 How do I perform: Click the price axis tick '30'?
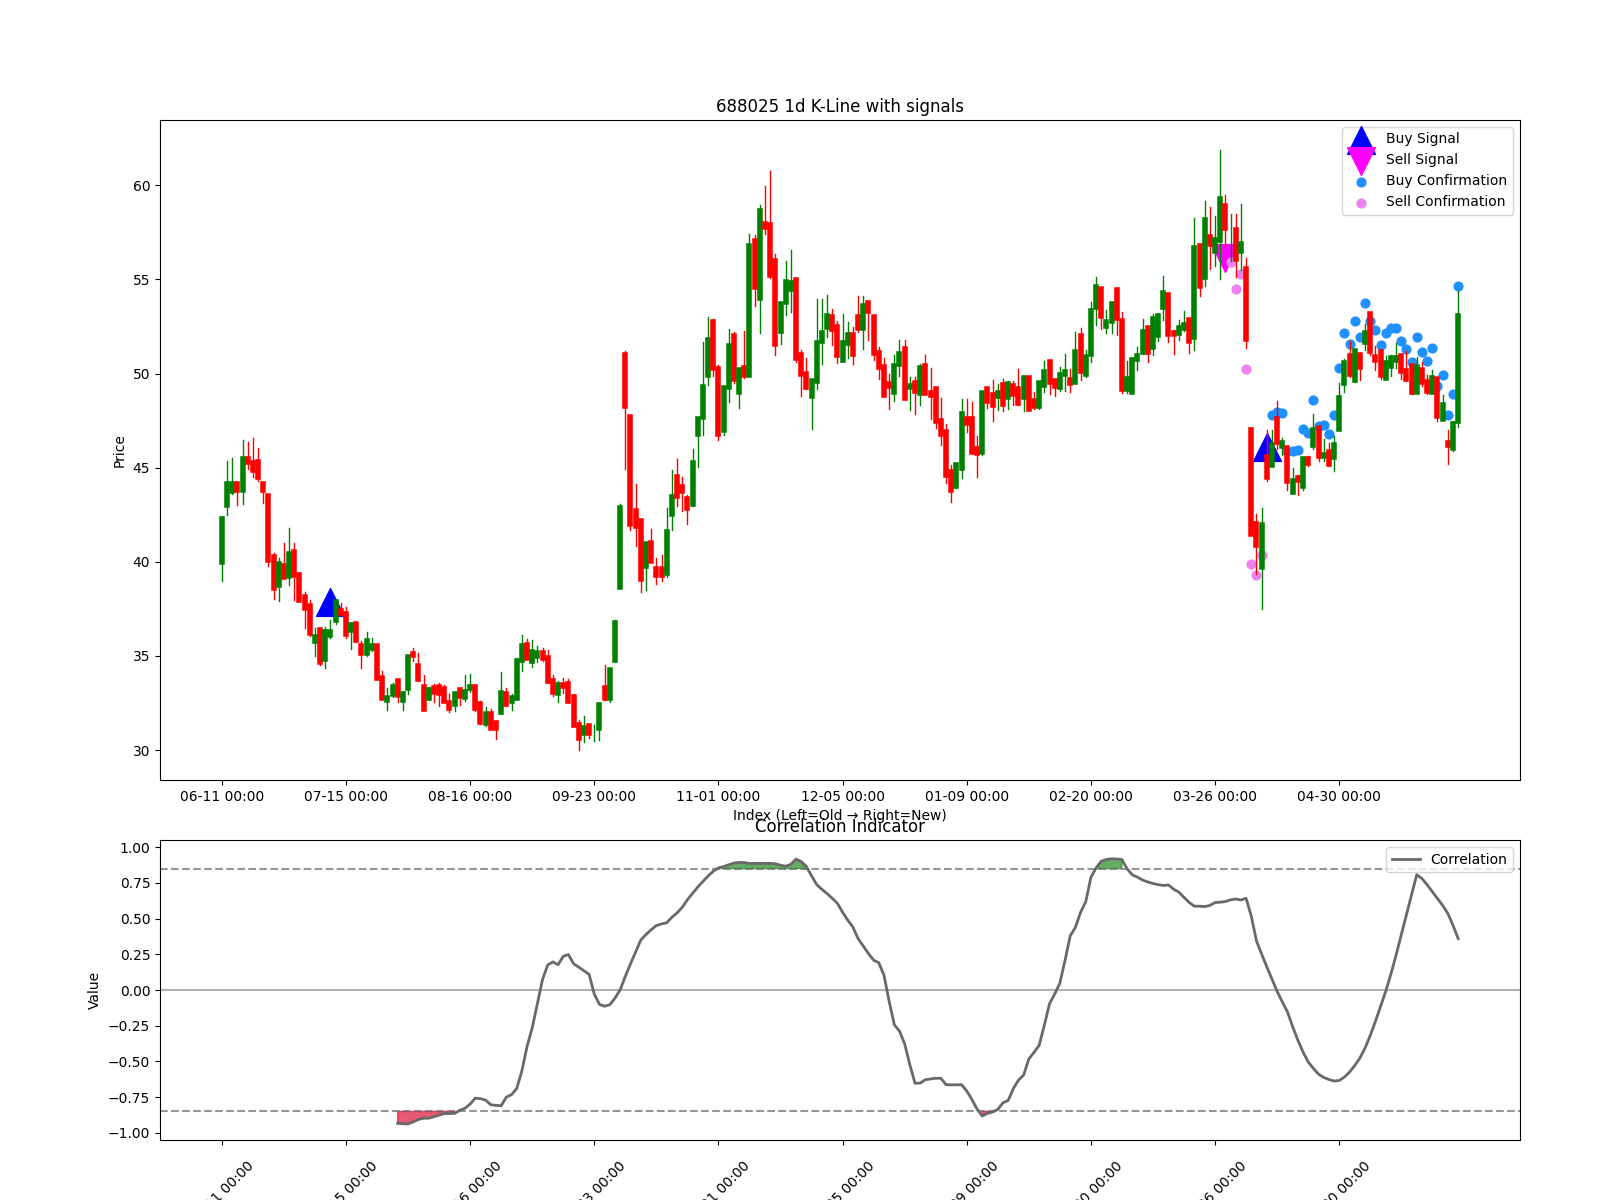tap(141, 751)
